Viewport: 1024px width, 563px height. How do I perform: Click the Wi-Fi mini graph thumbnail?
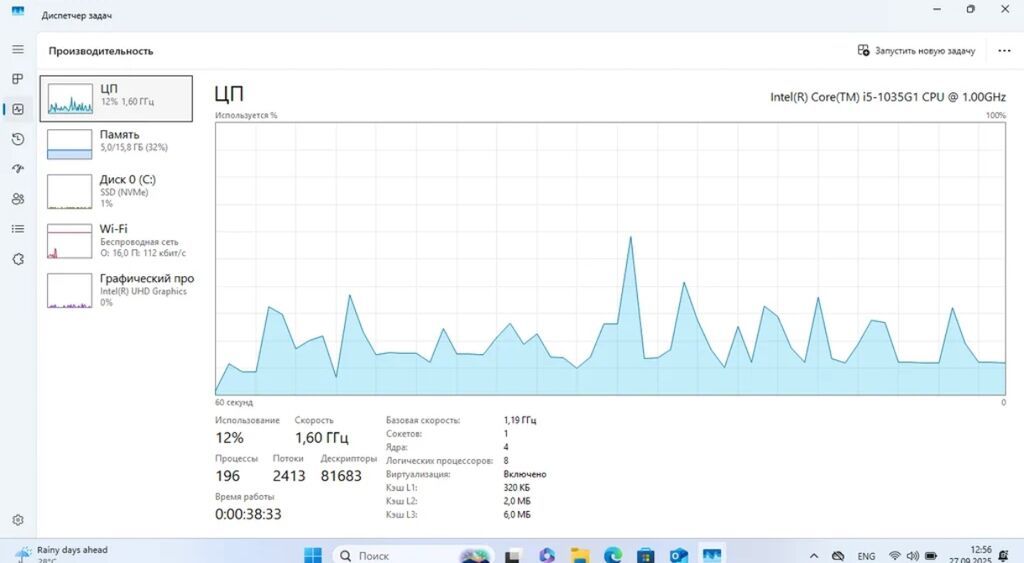[70, 241]
